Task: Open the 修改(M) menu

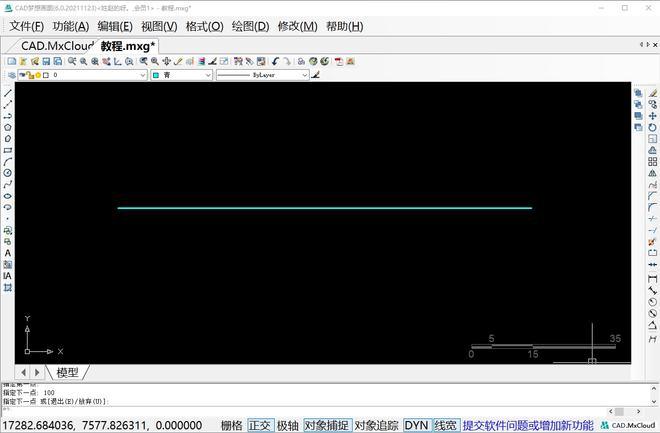Action: (298, 27)
